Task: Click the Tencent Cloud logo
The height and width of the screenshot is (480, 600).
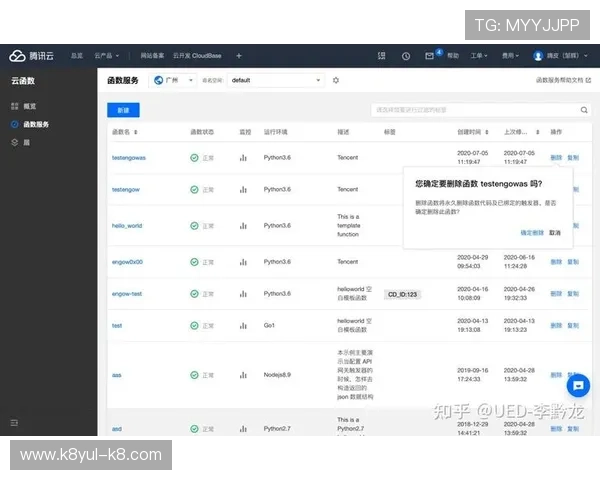Action: (x=32, y=56)
